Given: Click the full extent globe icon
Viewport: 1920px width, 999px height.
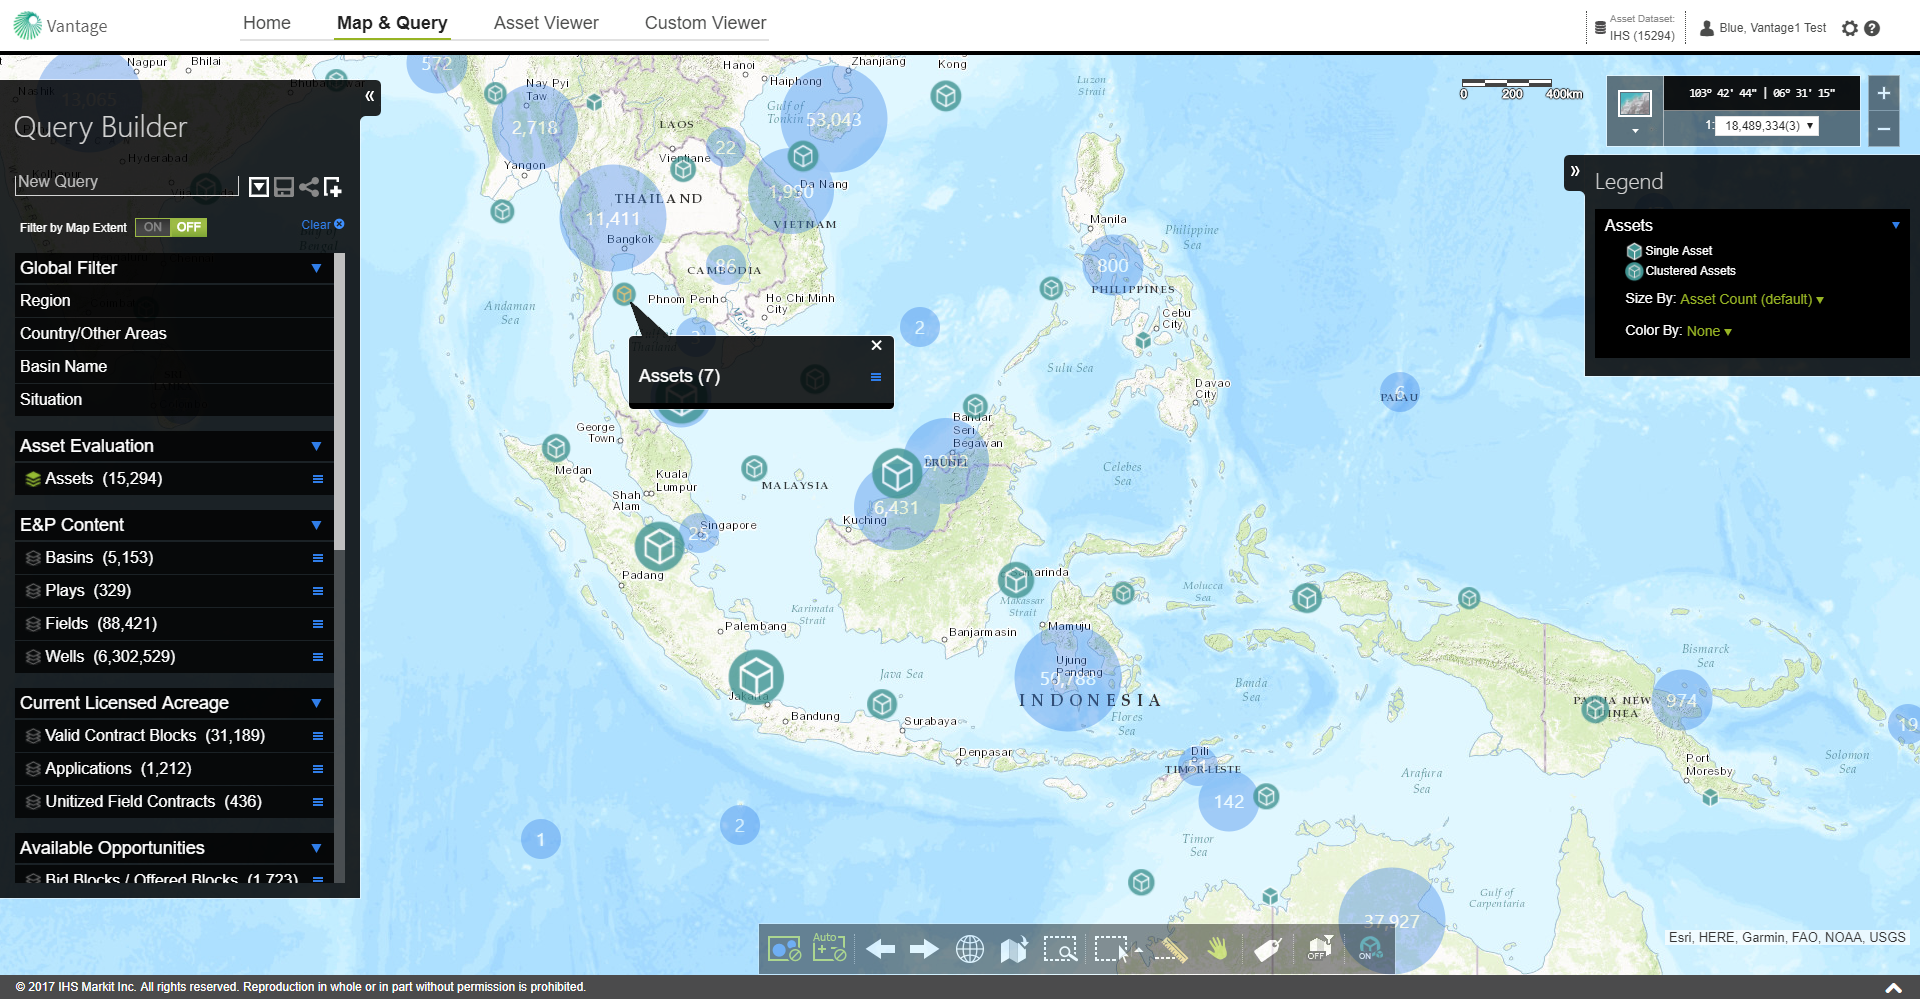Looking at the screenshot, I should [x=969, y=949].
